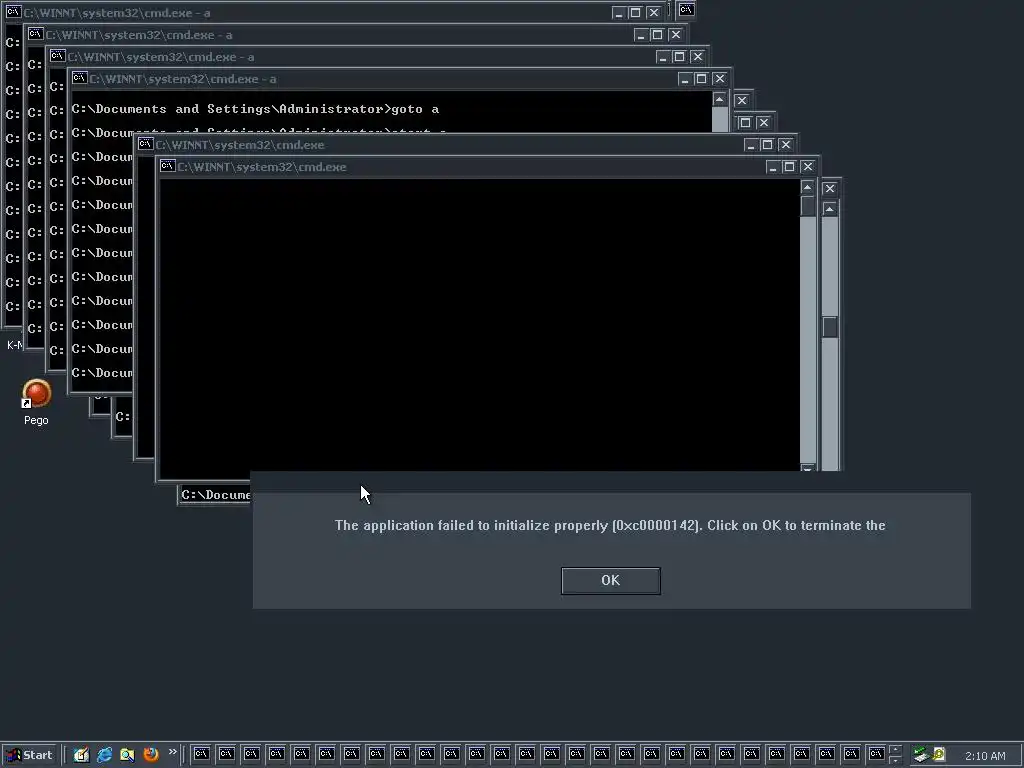Screen dimensions: 1024x768
Task: Close the cmd.exe window just behind the frontmost
Action: click(786, 145)
